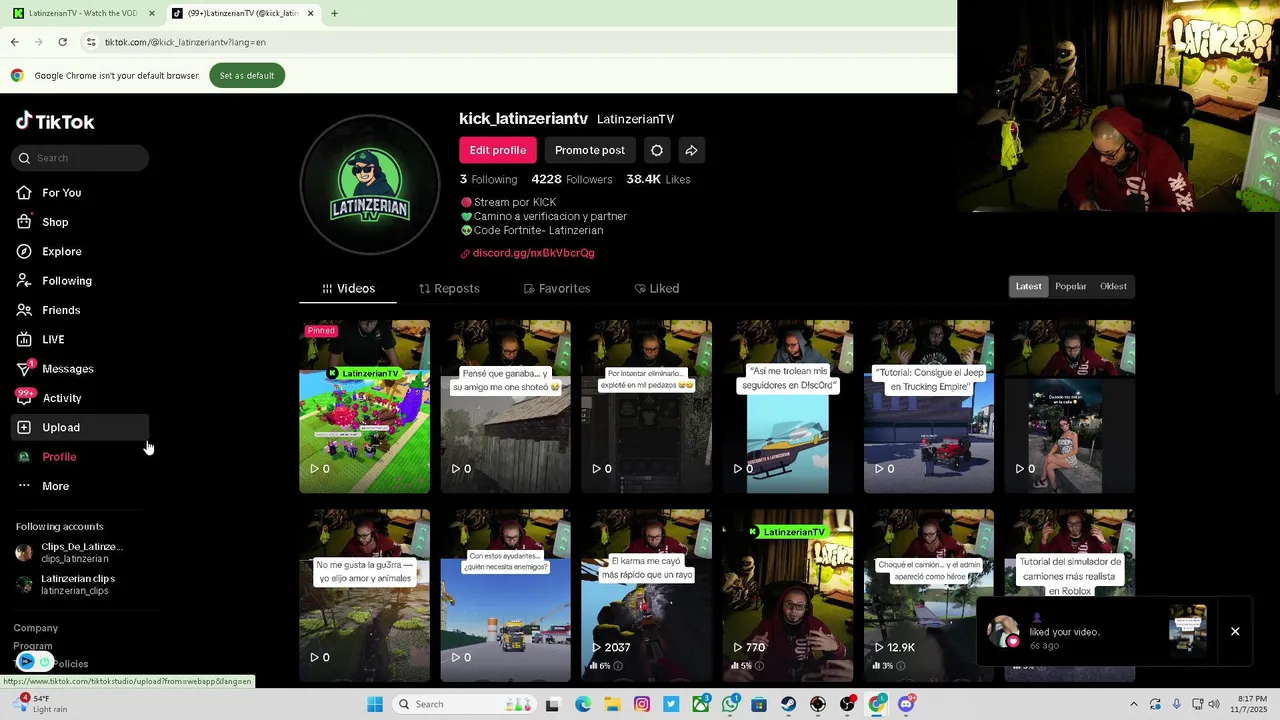Image resolution: width=1280 pixels, height=720 pixels.
Task: Open the Pinned video thumbnail
Action: 364,406
